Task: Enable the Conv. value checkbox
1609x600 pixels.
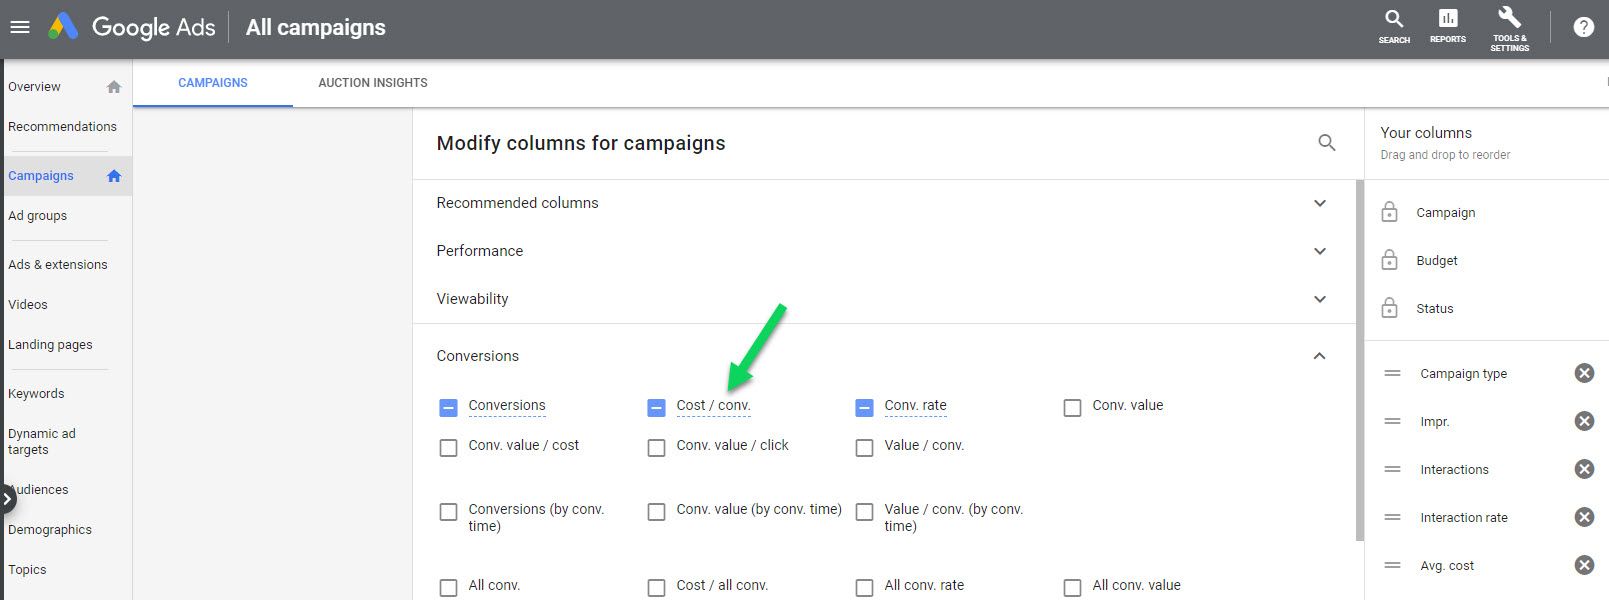Action: point(1072,407)
